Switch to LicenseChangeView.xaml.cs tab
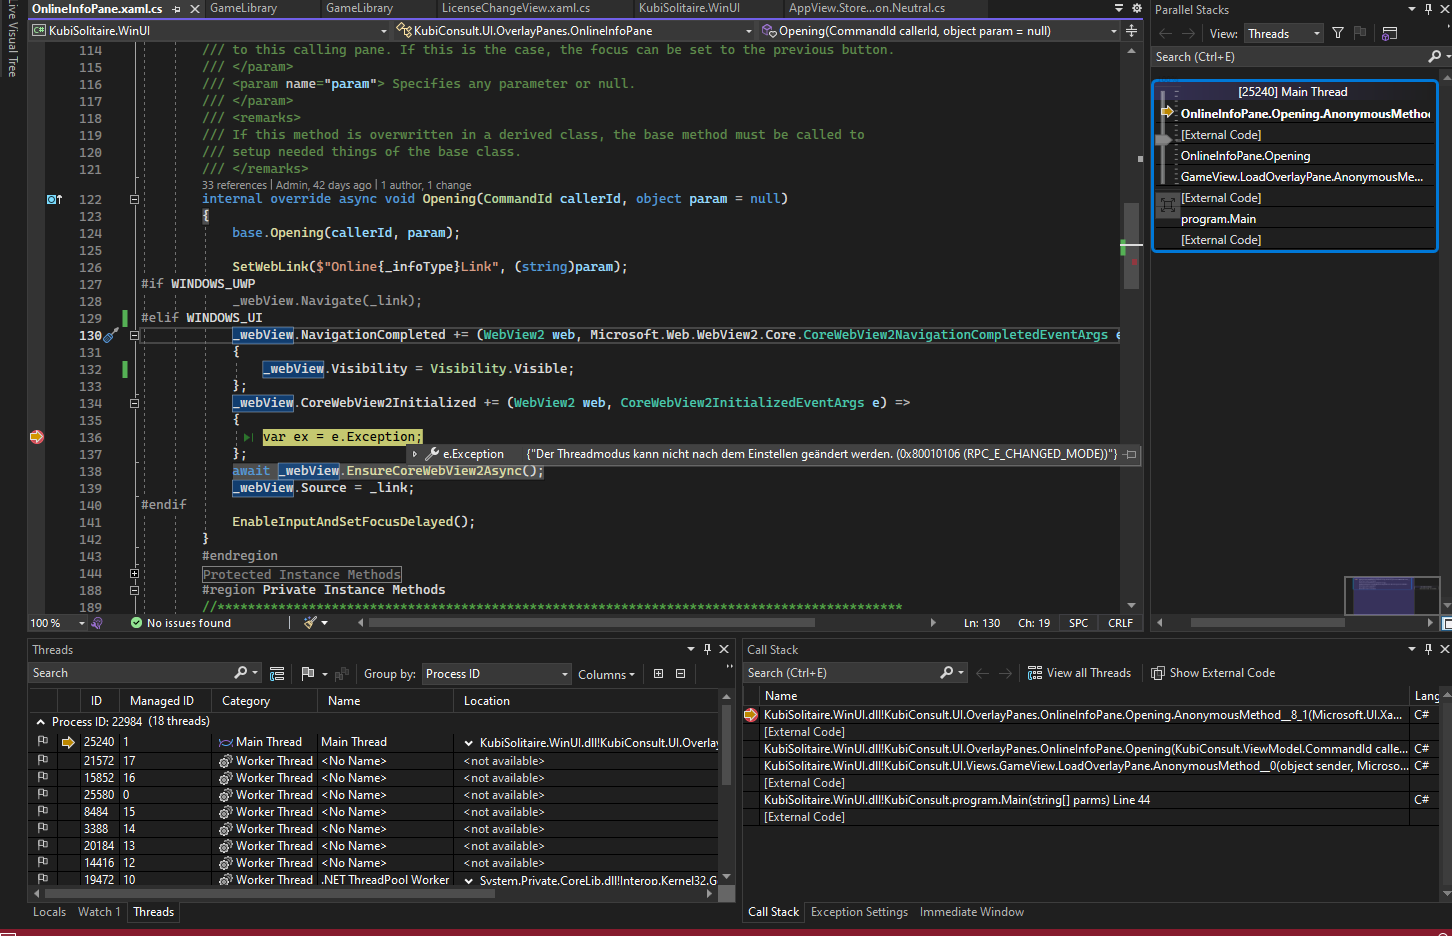The height and width of the screenshot is (936, 1452). point(516,8)
